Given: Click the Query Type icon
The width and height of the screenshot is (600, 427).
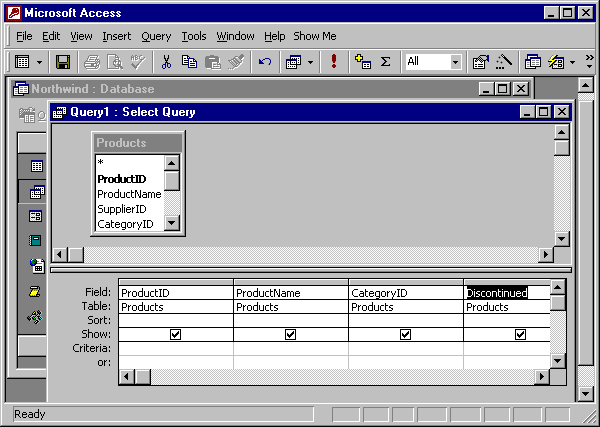Looking at the screenshot, I should point(293,62).
